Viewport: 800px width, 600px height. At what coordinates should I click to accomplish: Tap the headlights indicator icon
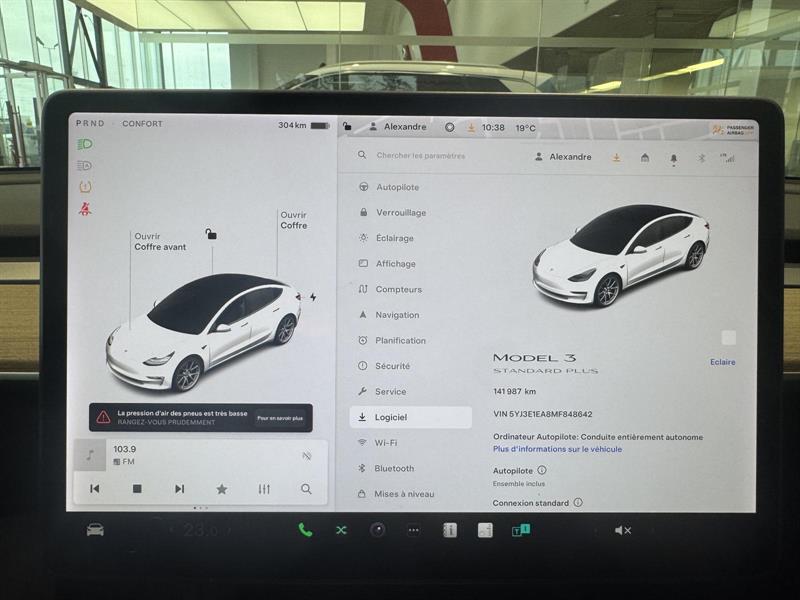tap(85, 144)
